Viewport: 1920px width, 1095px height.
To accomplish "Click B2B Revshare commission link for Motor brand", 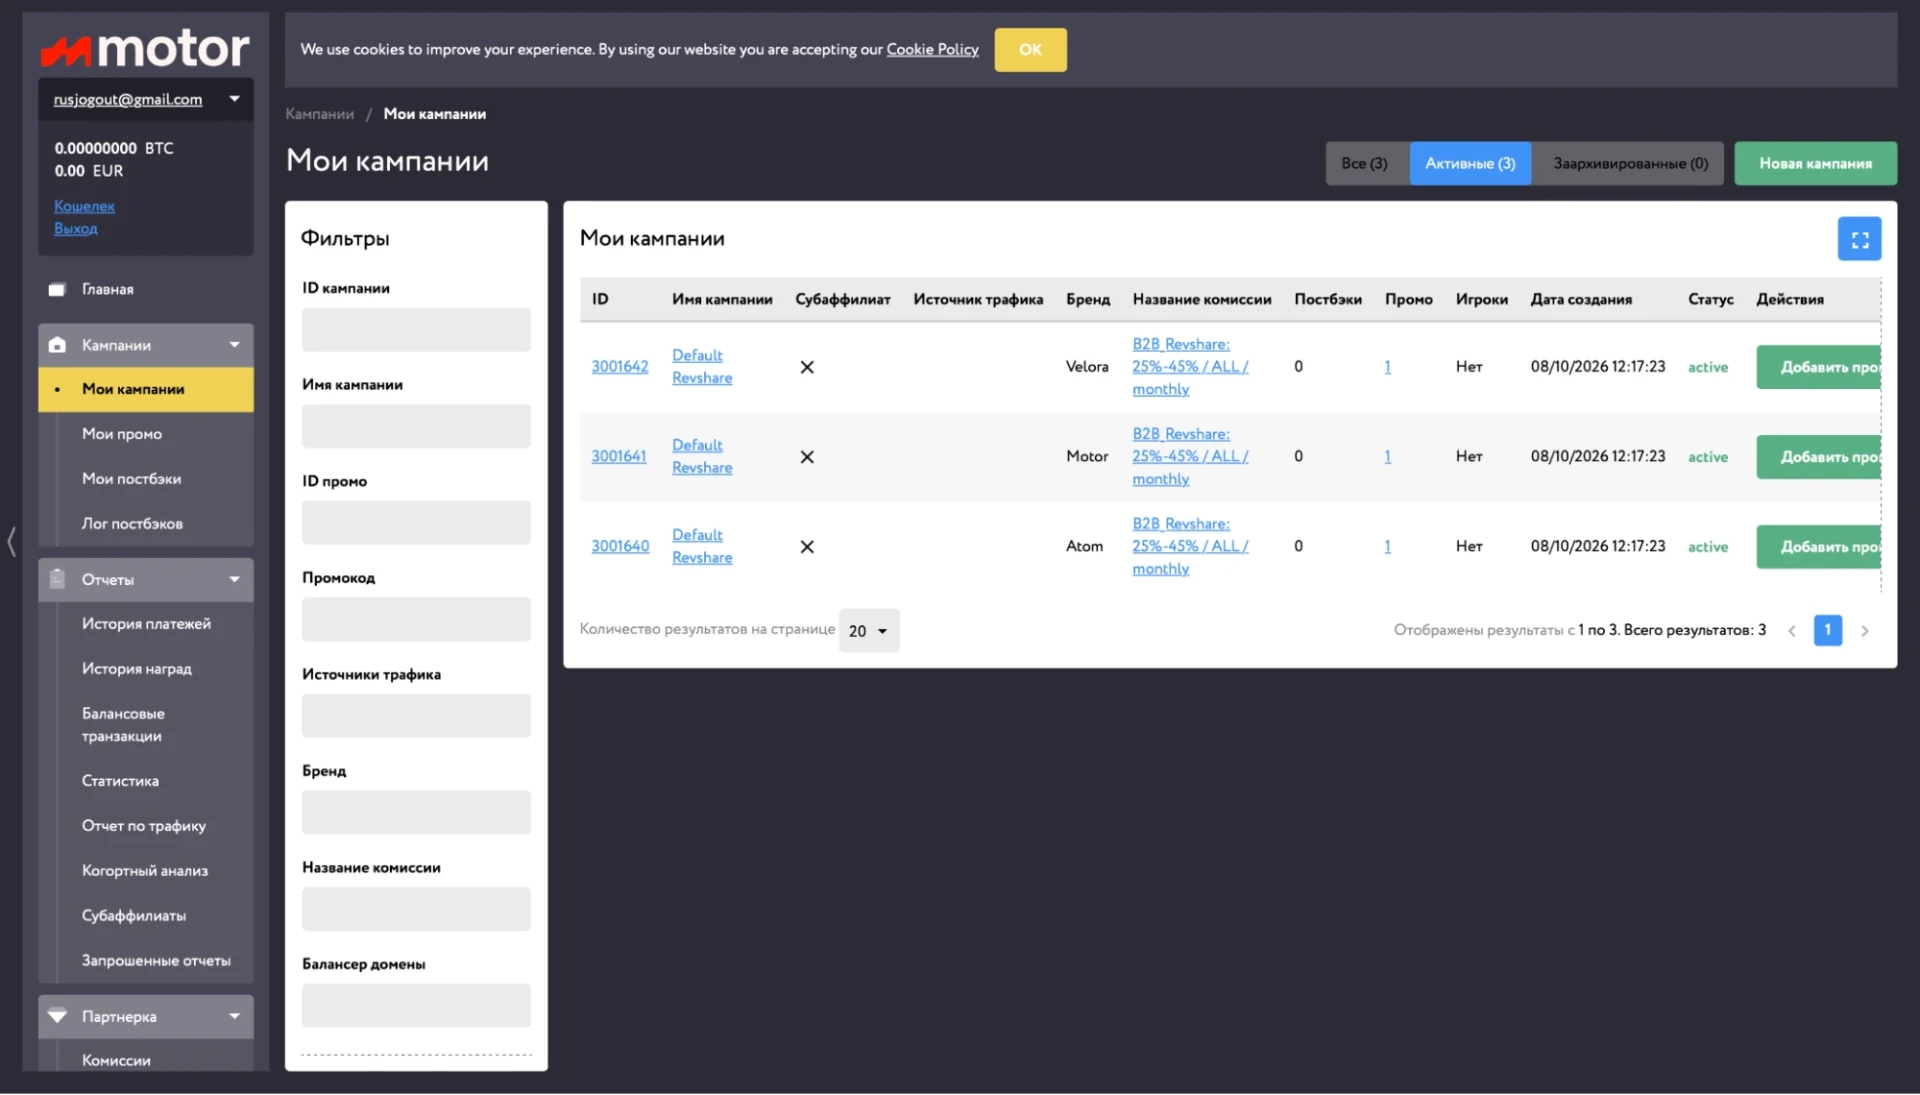I will click(x=1190, y=457).
